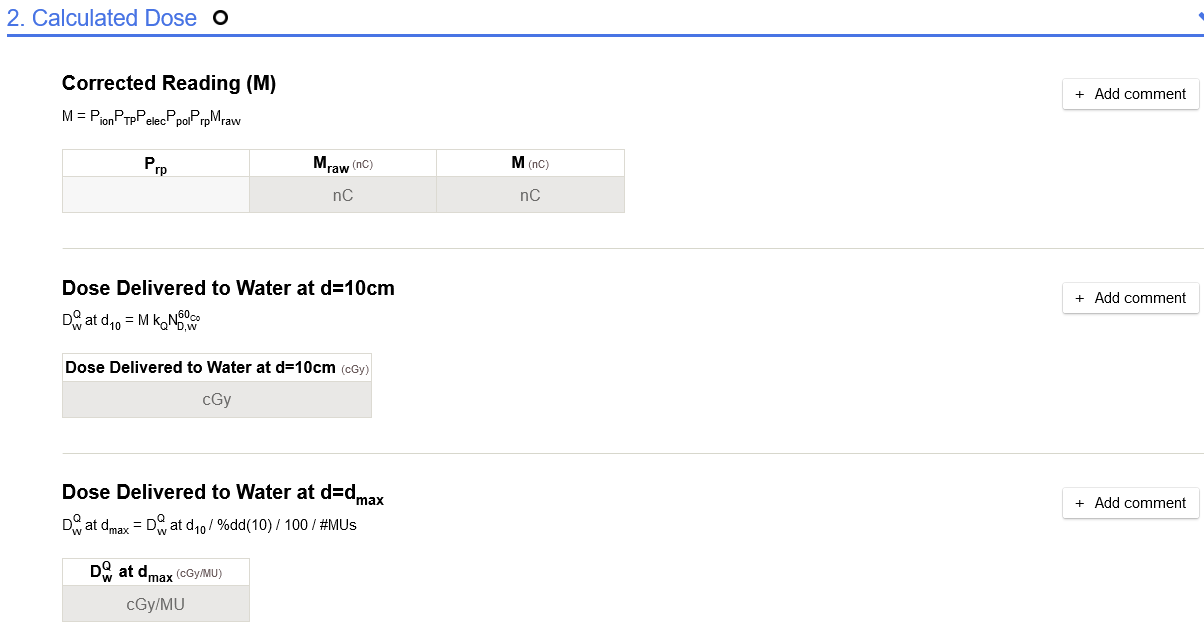Select the Mraw nC value field
Viewport: 1204px width, 637px height.
click(x=343, y=195)
